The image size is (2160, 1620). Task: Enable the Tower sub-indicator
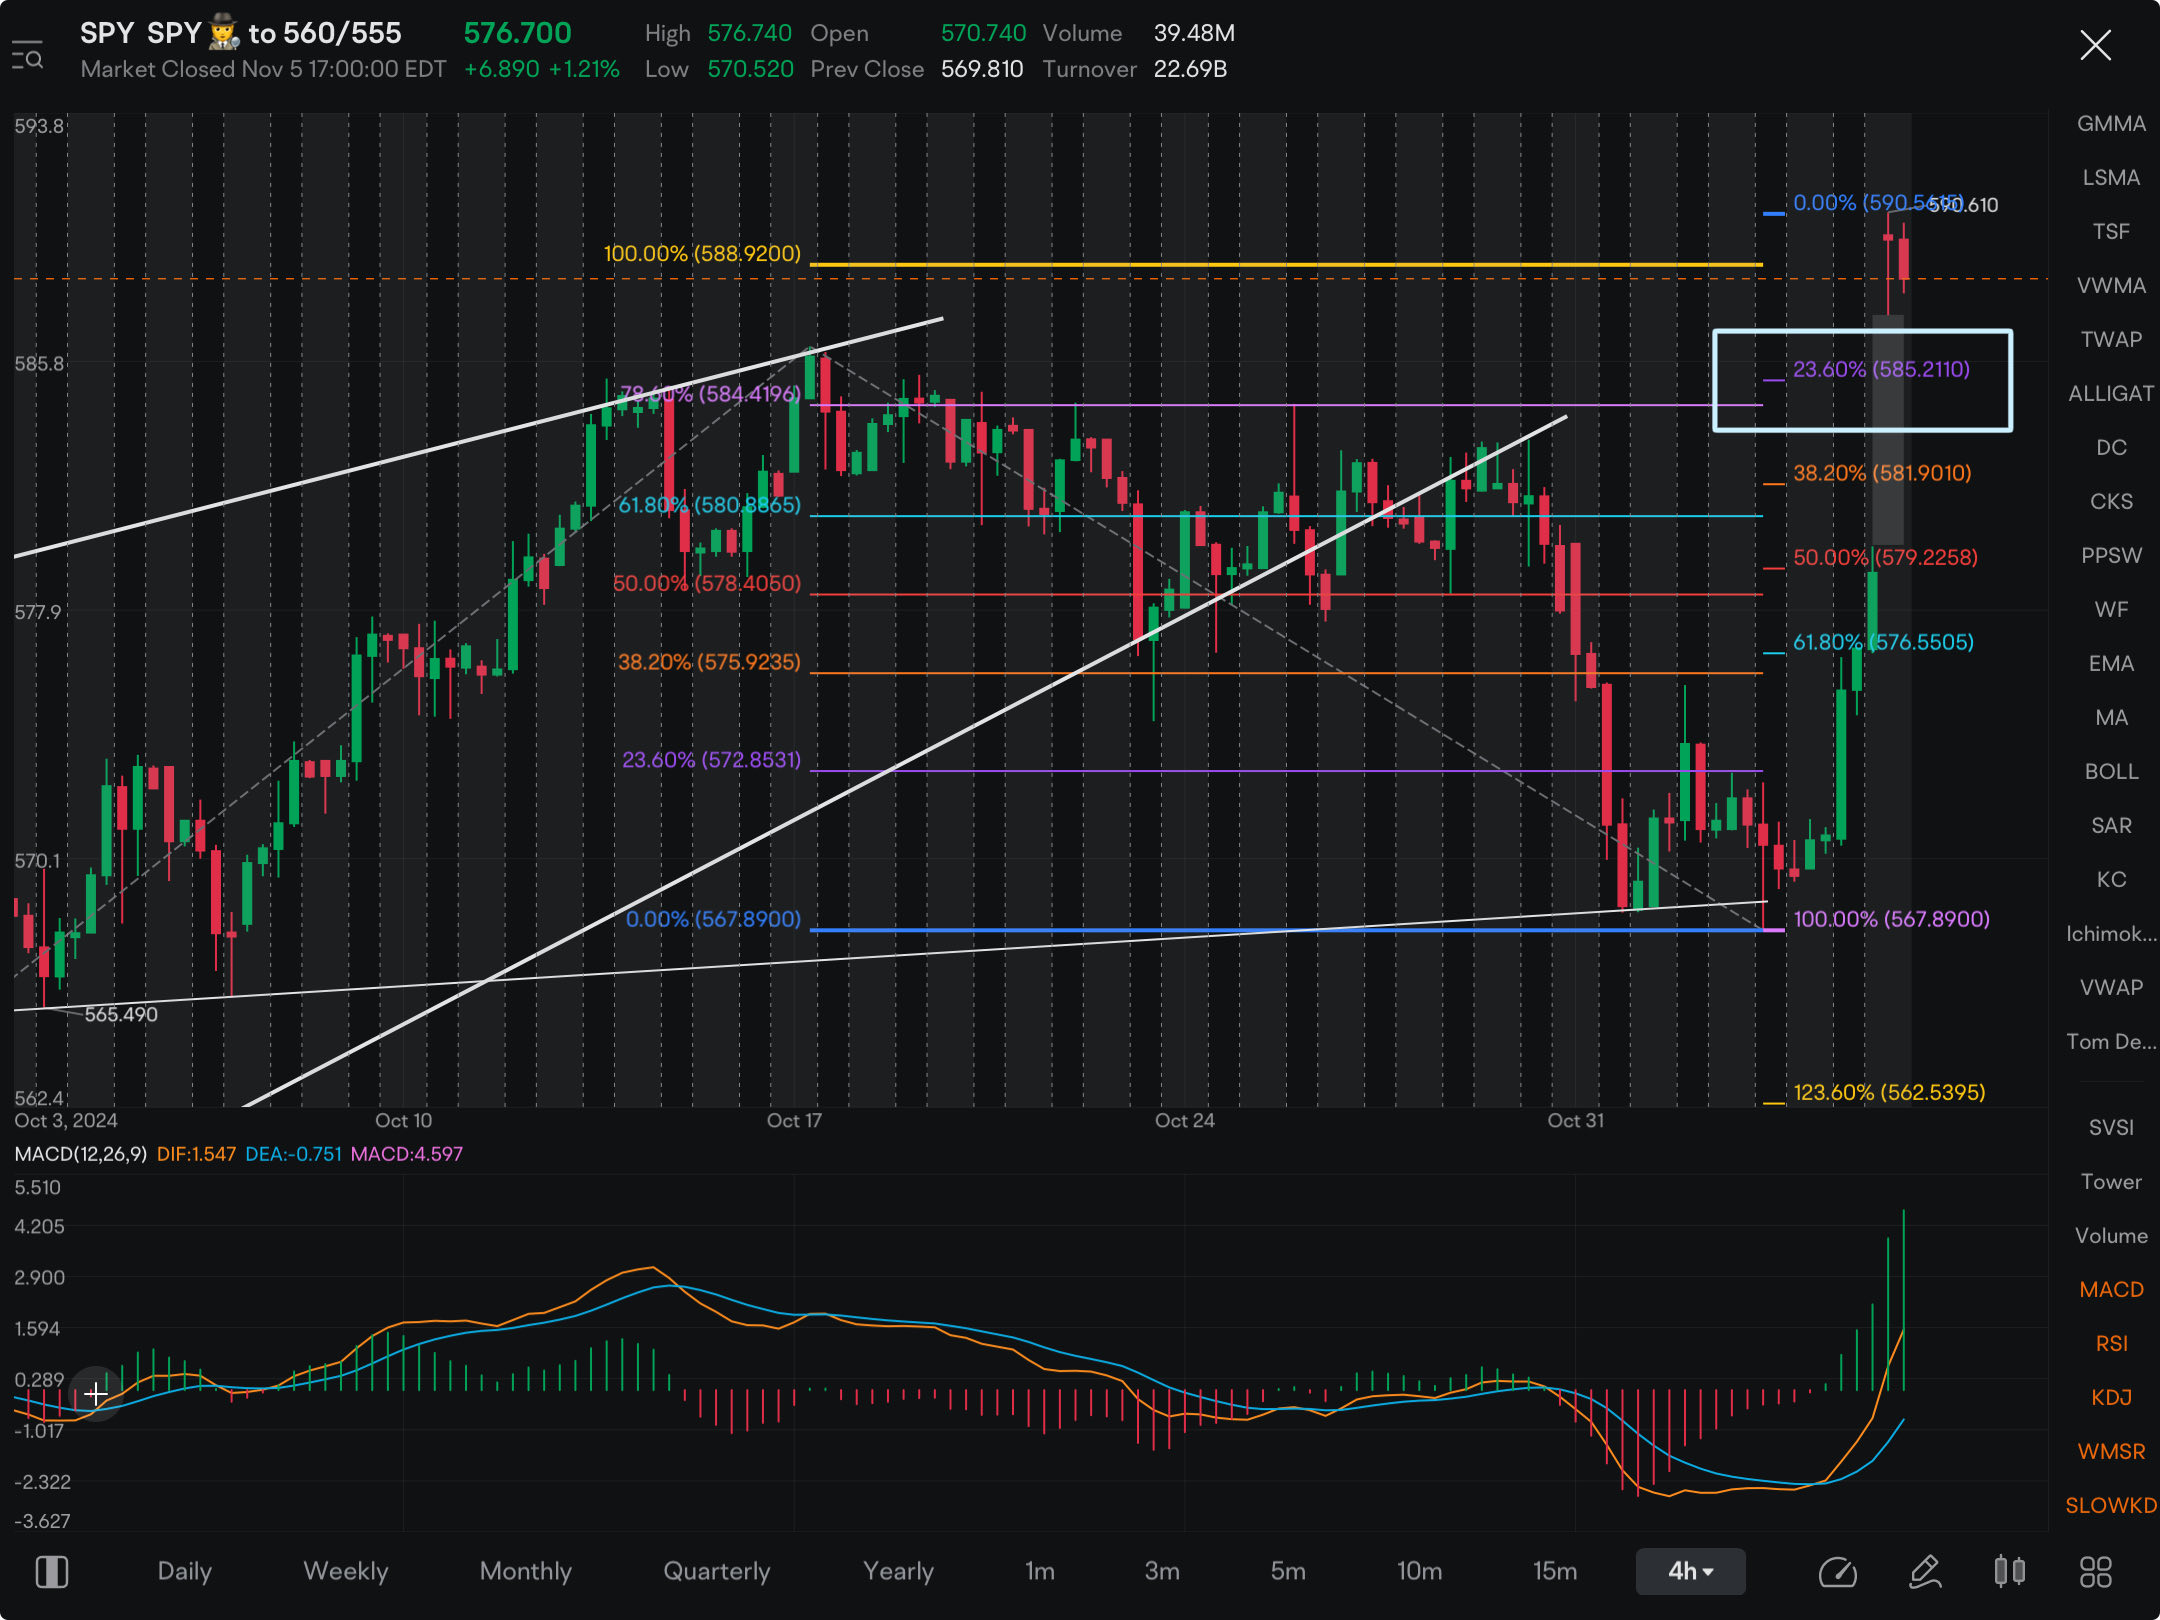pos(2111,1182)
